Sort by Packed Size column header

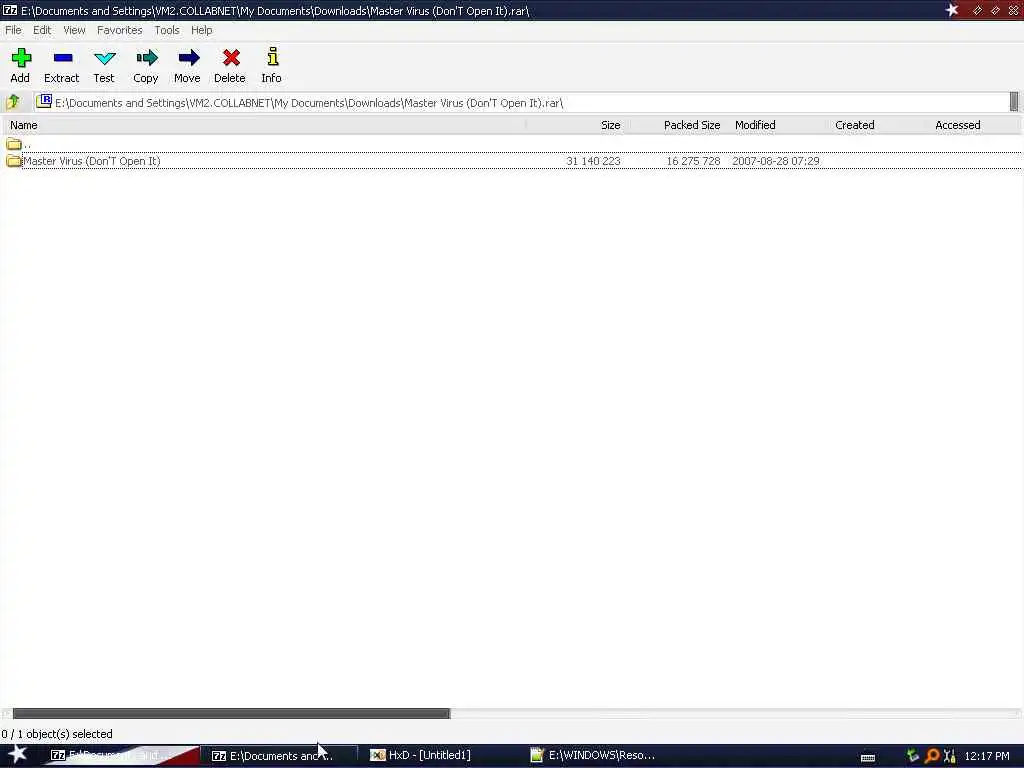pyautogui.click(x=675, y=125)
